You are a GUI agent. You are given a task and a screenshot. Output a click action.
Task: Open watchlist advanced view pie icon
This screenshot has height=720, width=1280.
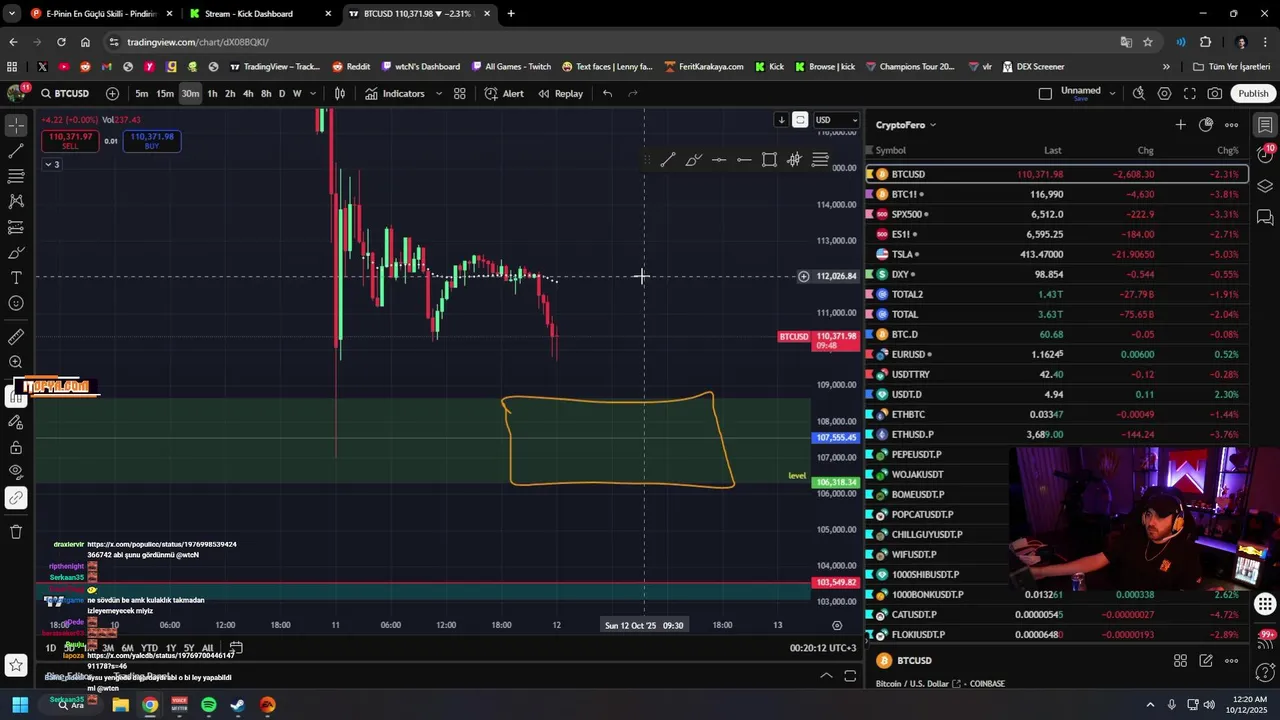tap(1206, 125)
